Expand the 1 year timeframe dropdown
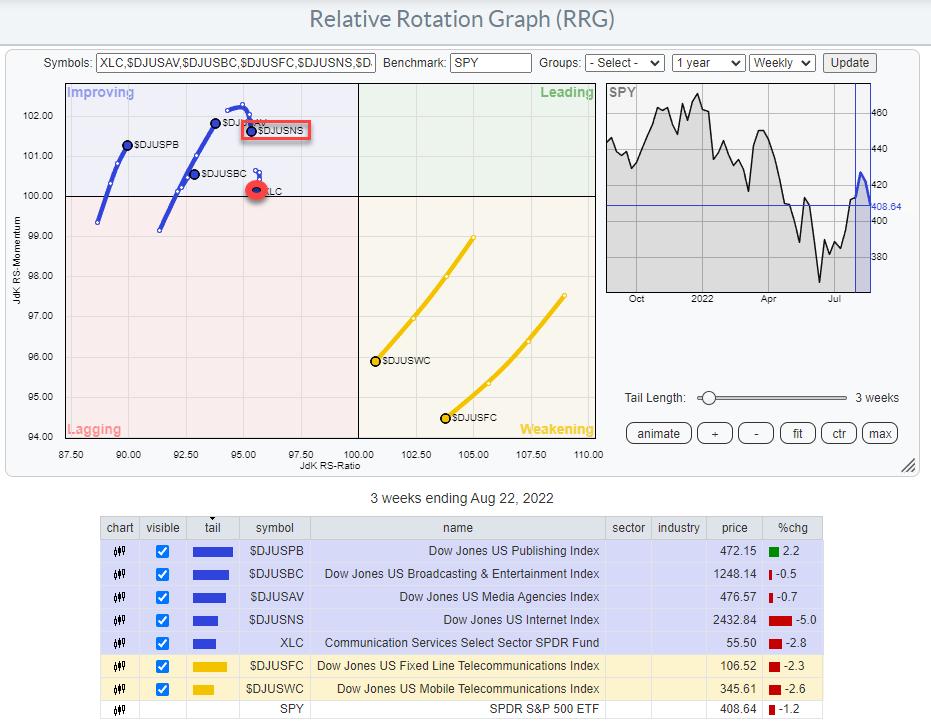Viewport: 931px width, 728px height. coord(708,63)
